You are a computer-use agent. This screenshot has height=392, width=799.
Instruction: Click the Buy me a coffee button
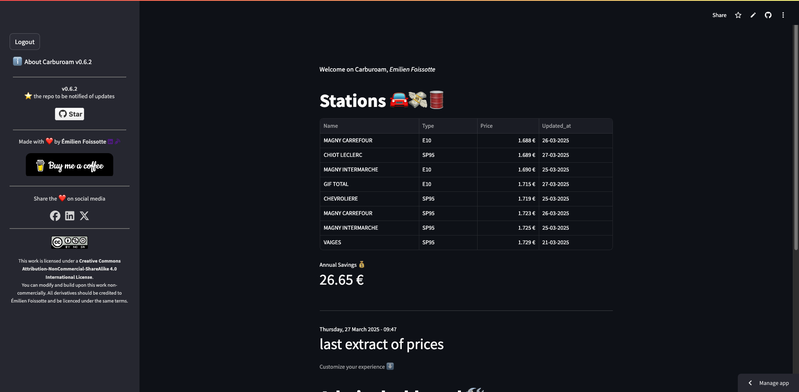70,165
